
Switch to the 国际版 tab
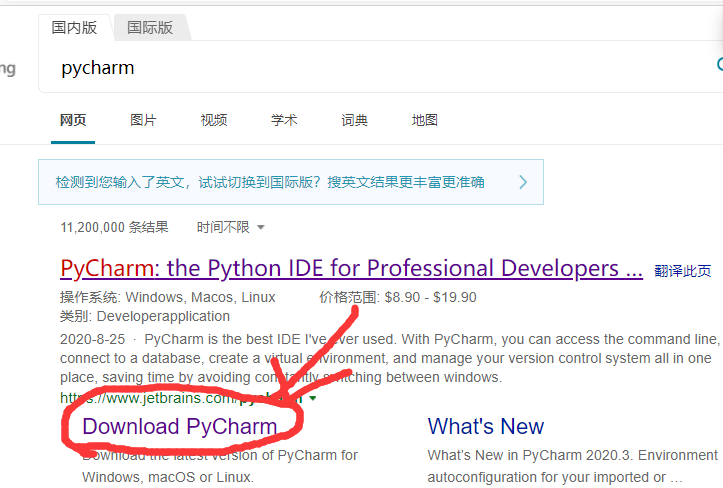tap(150, 28)
